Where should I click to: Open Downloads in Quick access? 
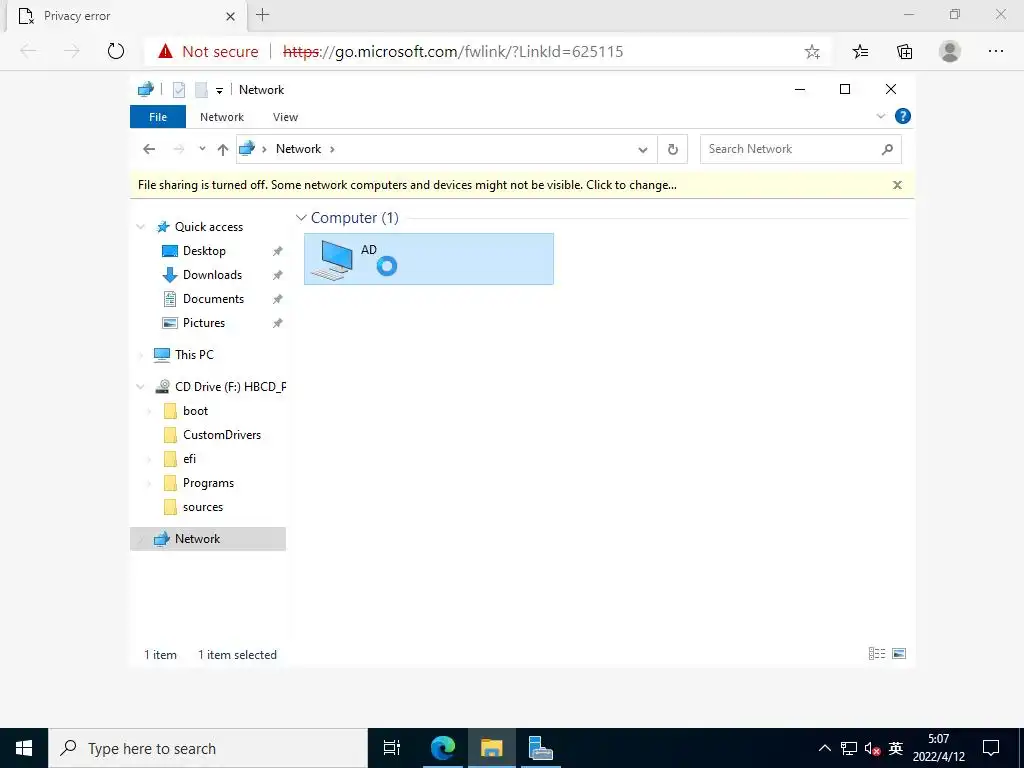click(212, 275)
